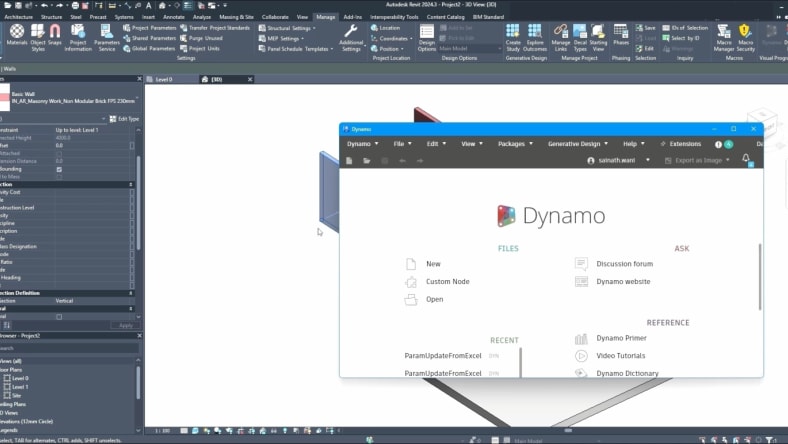Open Project Information
Screen dimensions: 788x444
pyautogui.click(x=78, y=36)
